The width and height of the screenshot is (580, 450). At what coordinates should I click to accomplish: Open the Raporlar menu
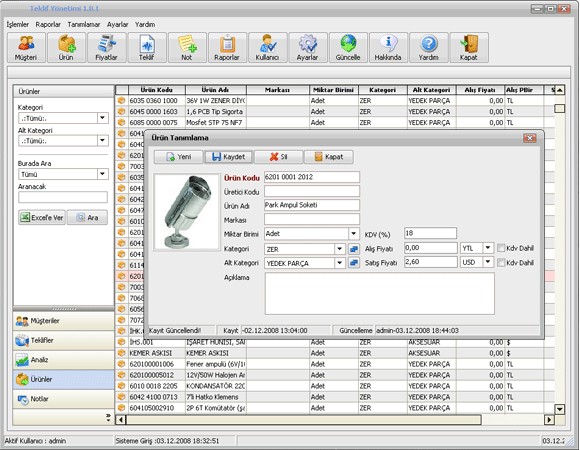48,24
